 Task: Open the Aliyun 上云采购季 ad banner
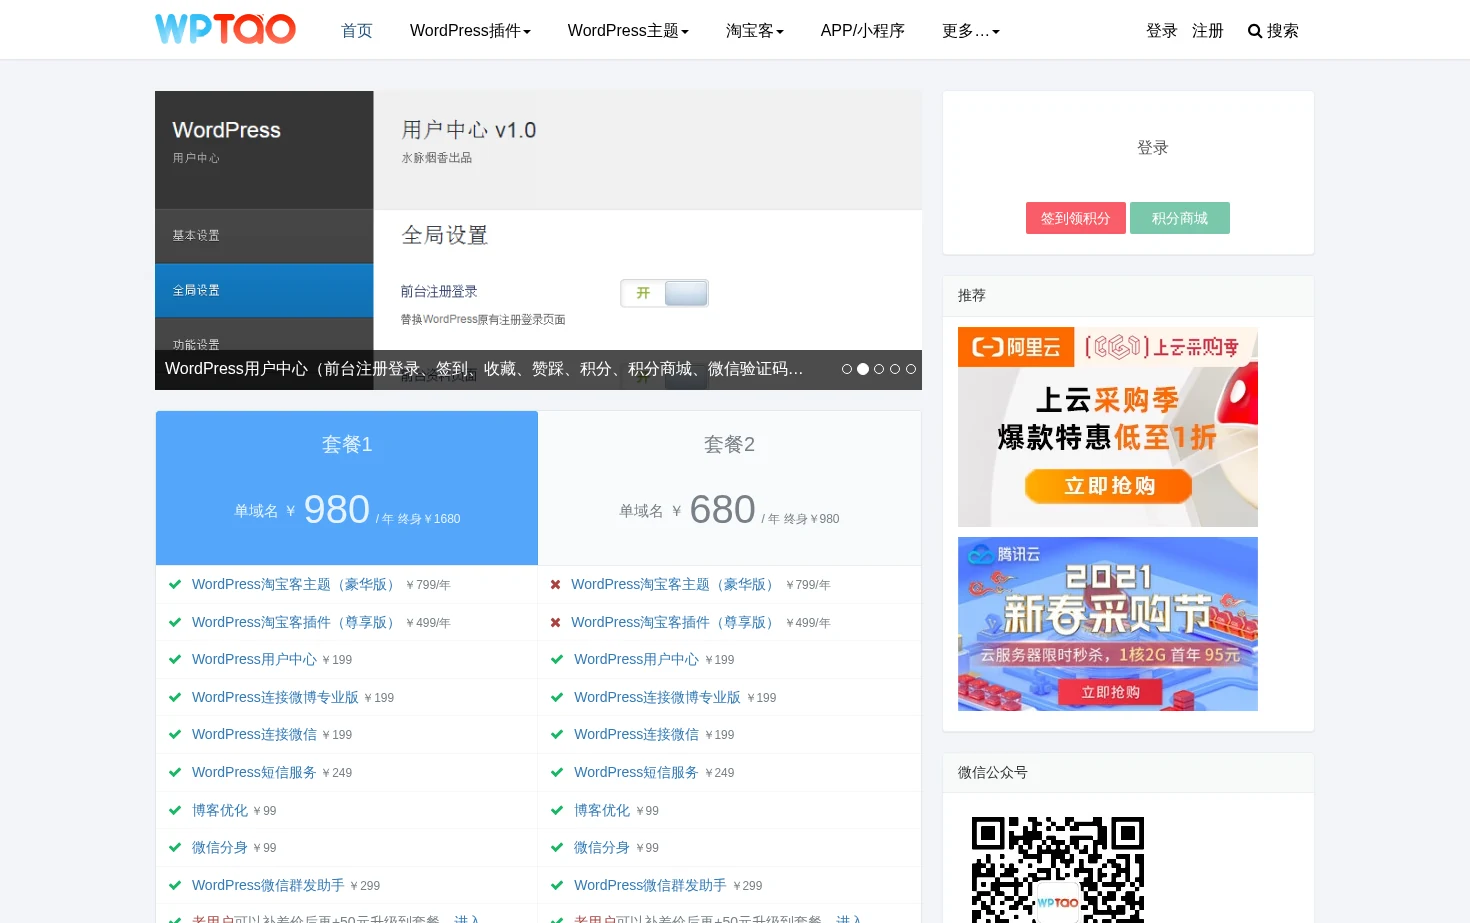1108,427
